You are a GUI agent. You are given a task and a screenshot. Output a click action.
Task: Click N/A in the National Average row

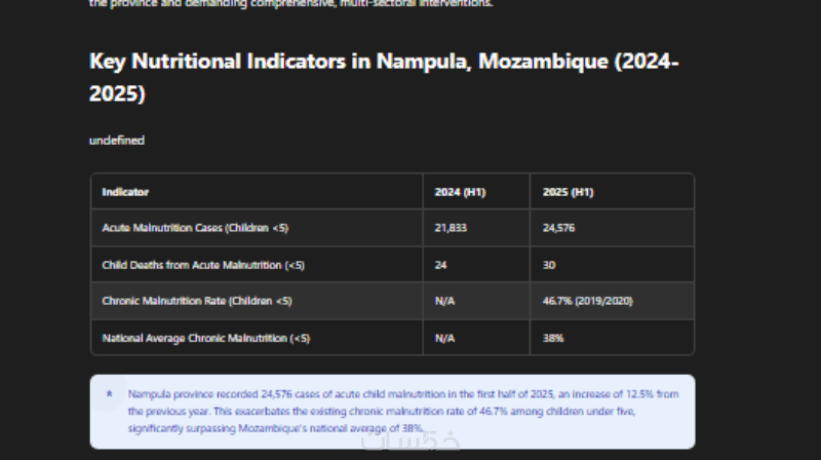445,338
